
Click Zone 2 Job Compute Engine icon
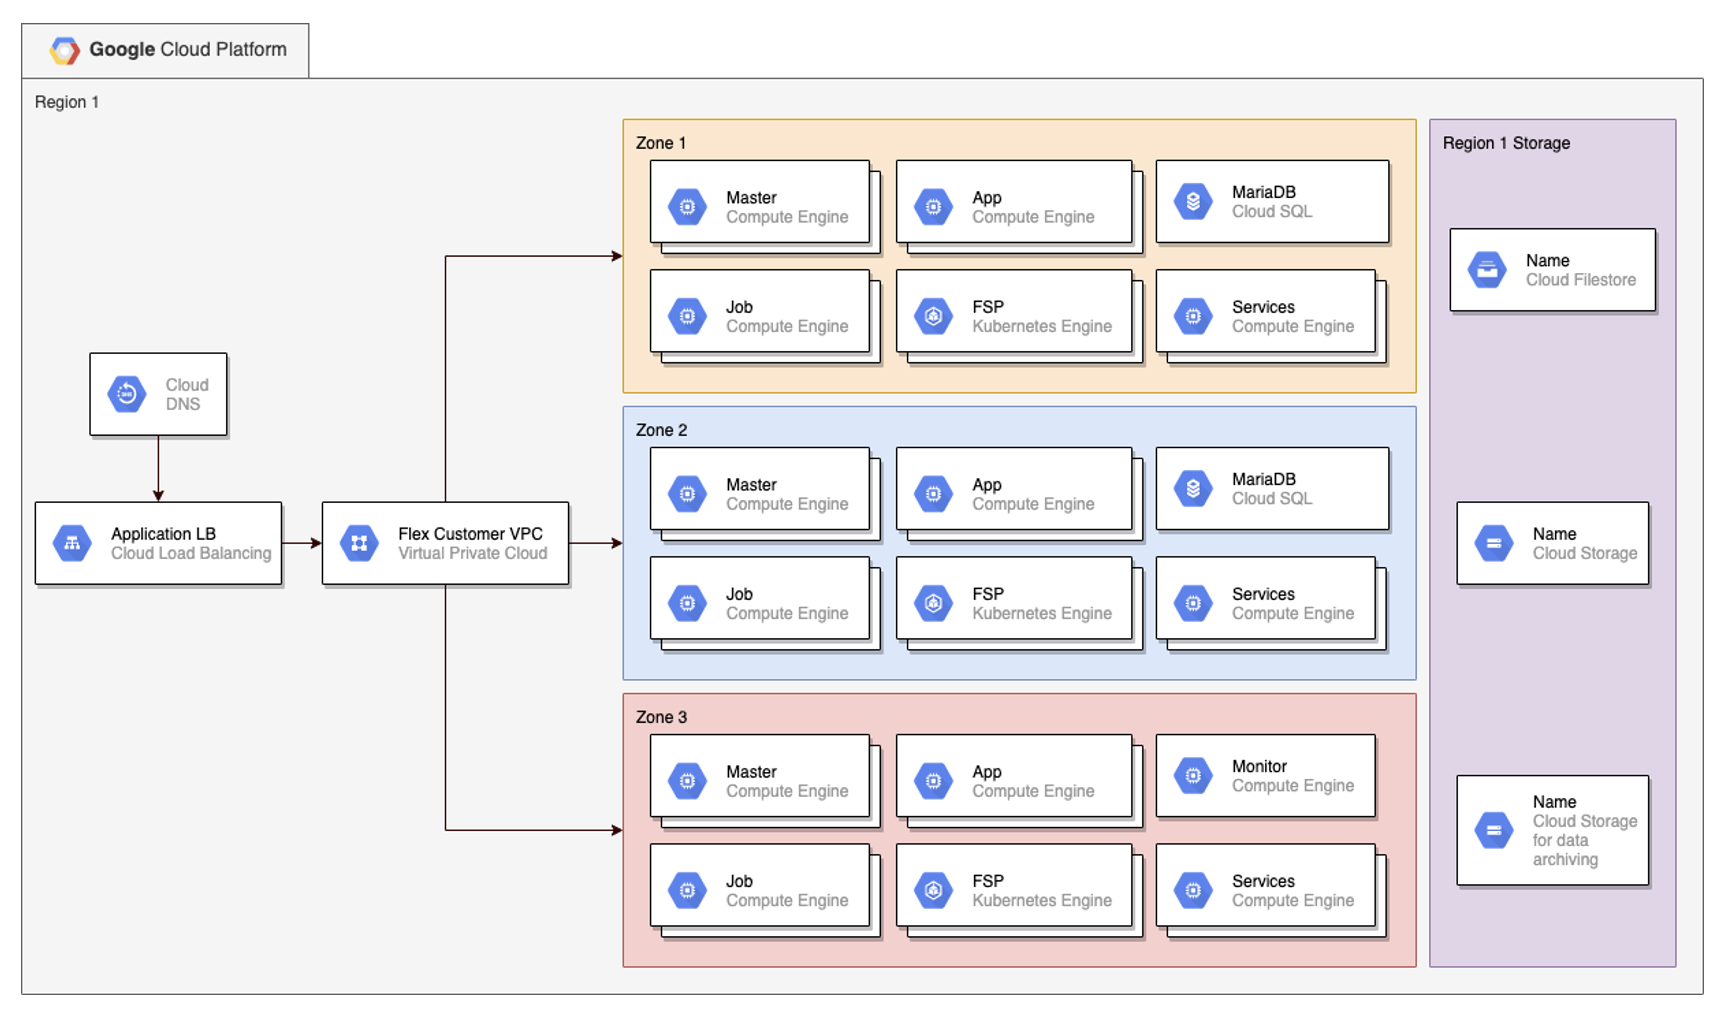pos(687,603)
